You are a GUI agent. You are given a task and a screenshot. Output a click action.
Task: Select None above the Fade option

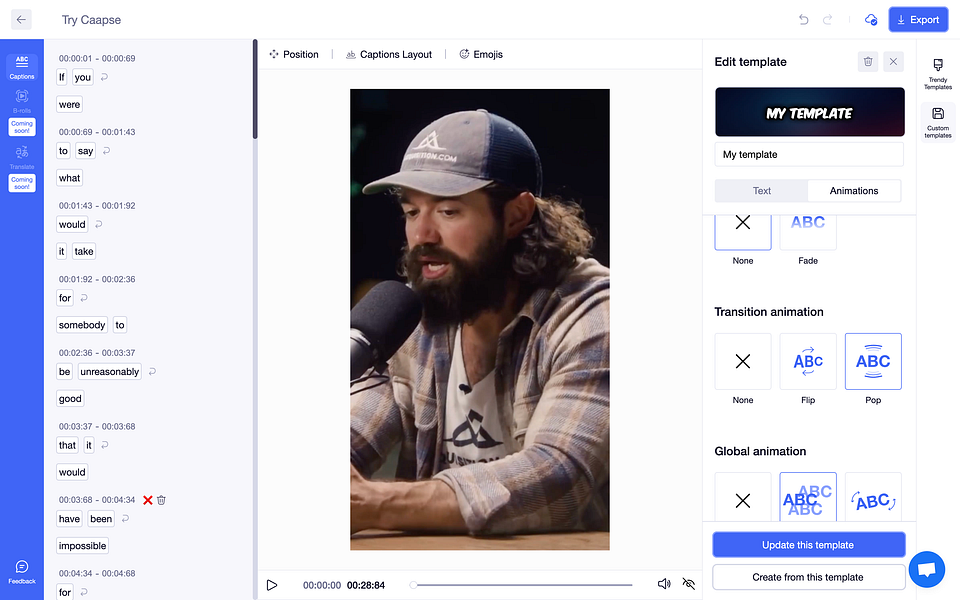(x=743, y=233)
